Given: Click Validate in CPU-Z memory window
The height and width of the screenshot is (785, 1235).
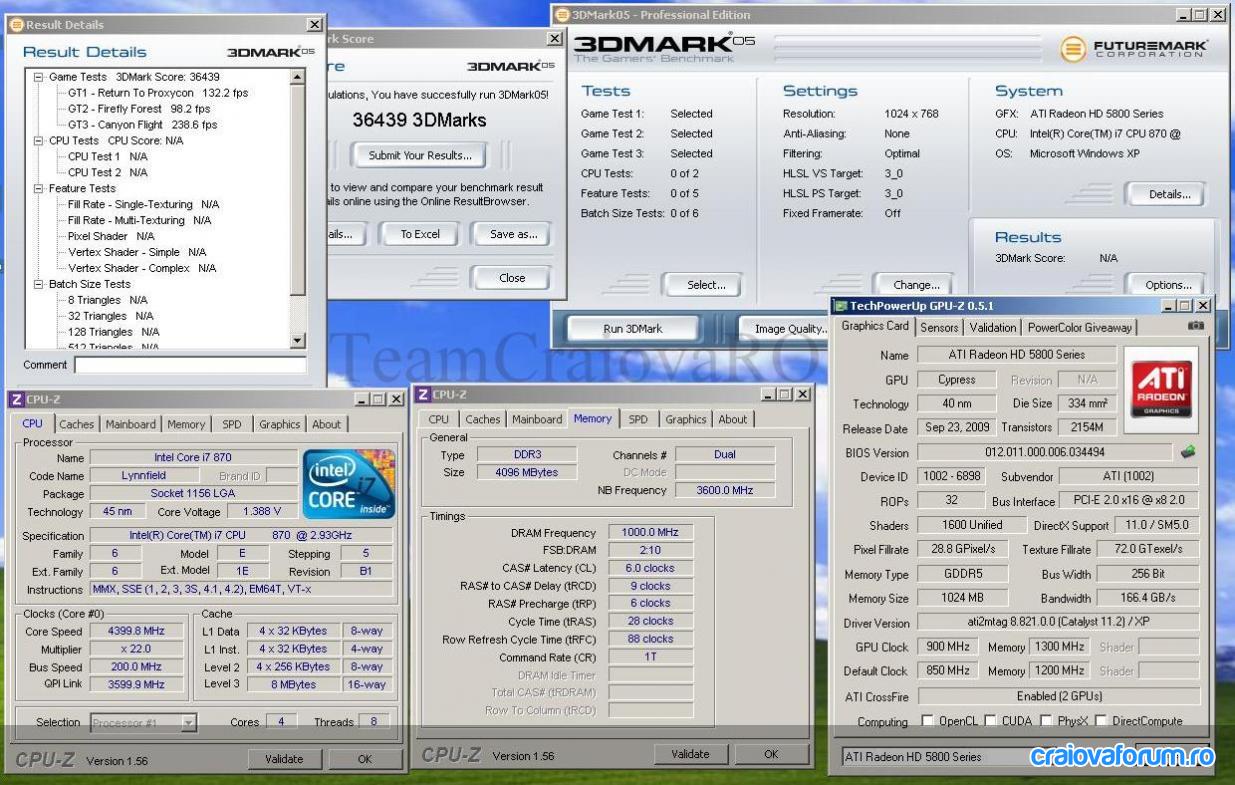Looking at the screenshot, I should tap(691, 754).
